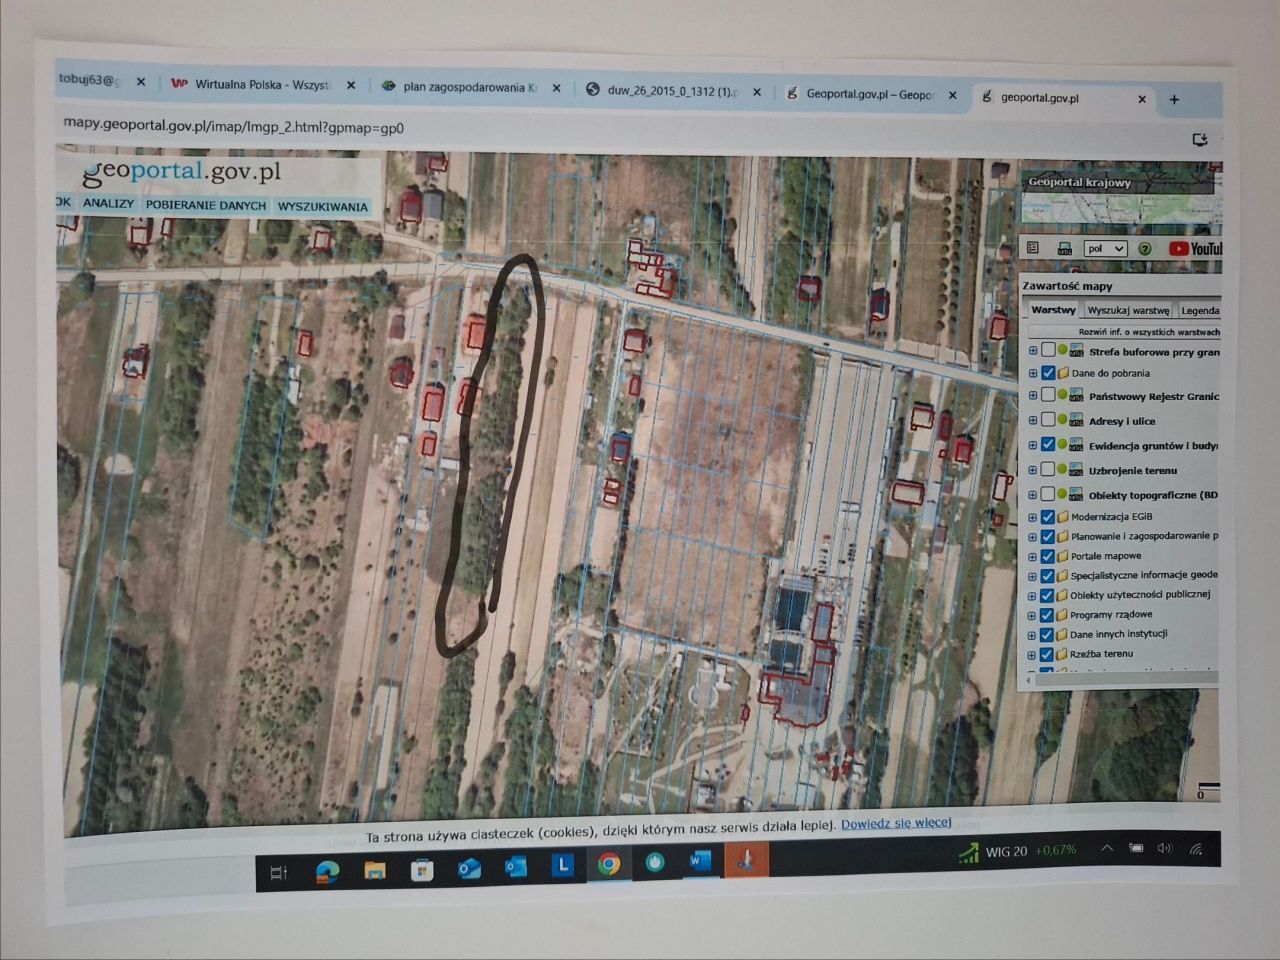Select the Legenda panel tab
The image size is (1280, 960).
(1200, 311)
